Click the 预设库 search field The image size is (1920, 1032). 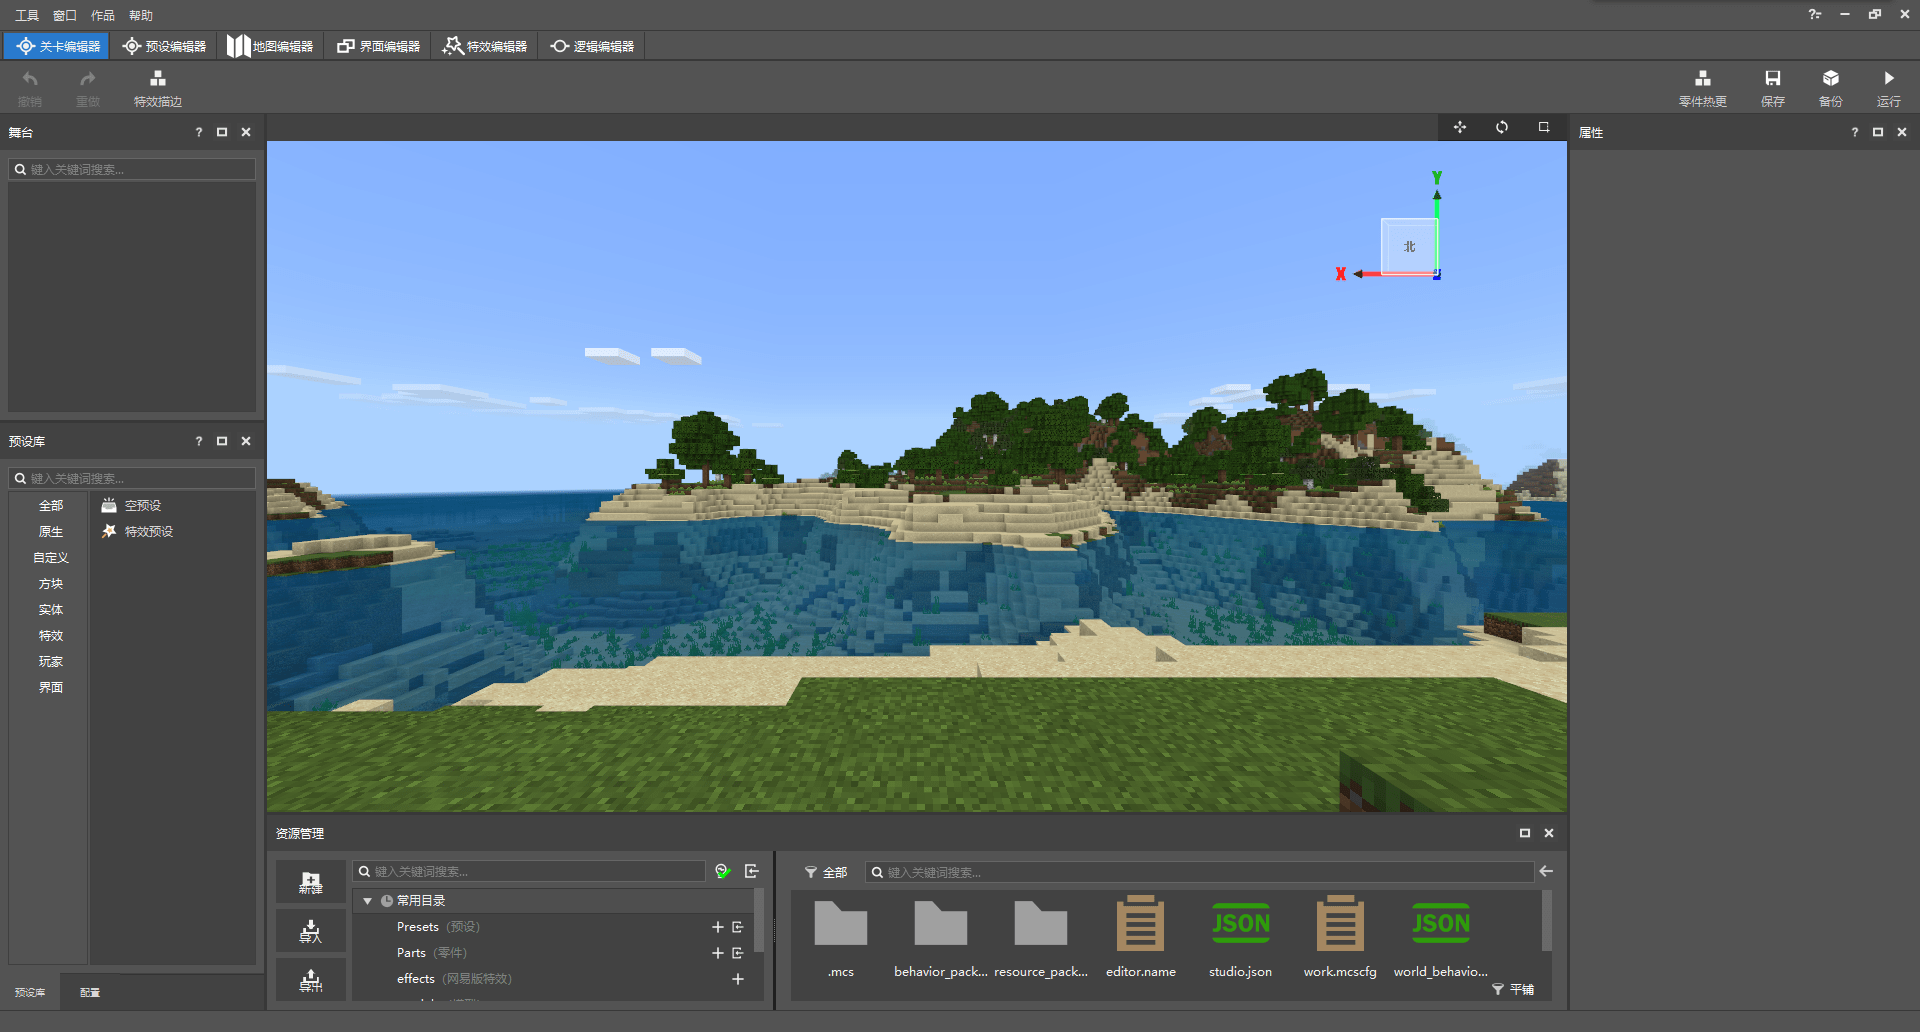pos(132,479)
